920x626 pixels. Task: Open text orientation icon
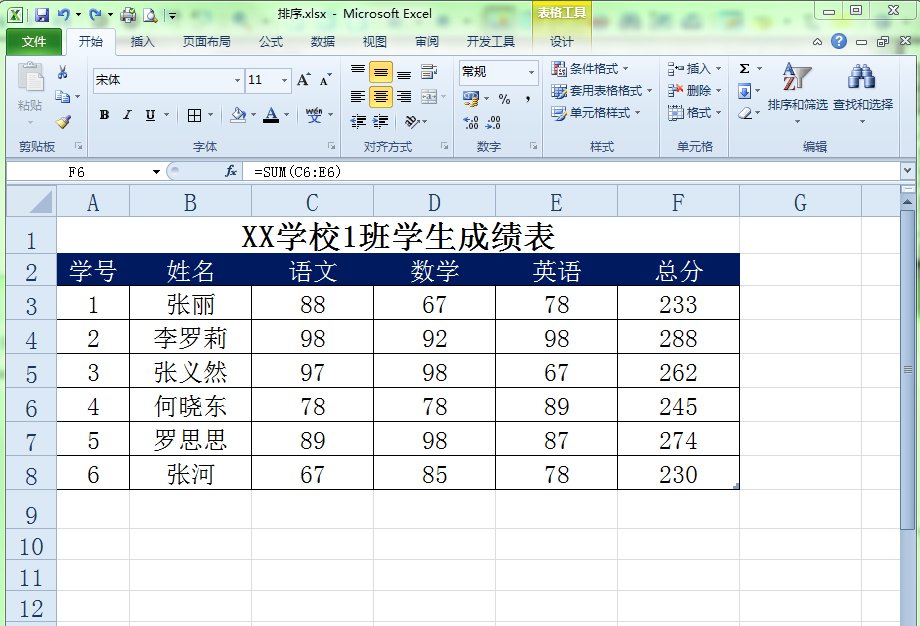(x=412, y=121)
